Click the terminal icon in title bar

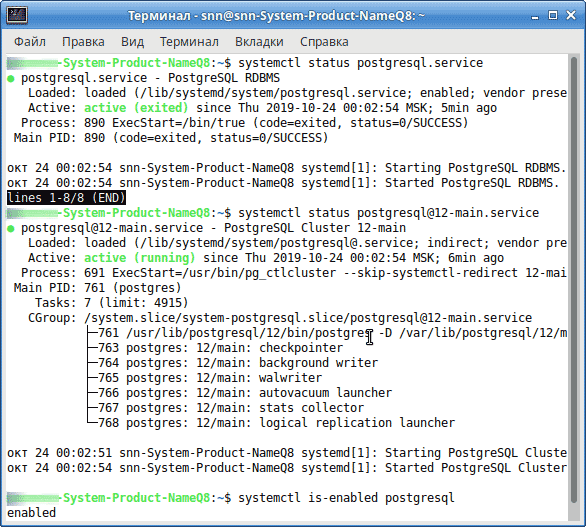pos(17,15)
